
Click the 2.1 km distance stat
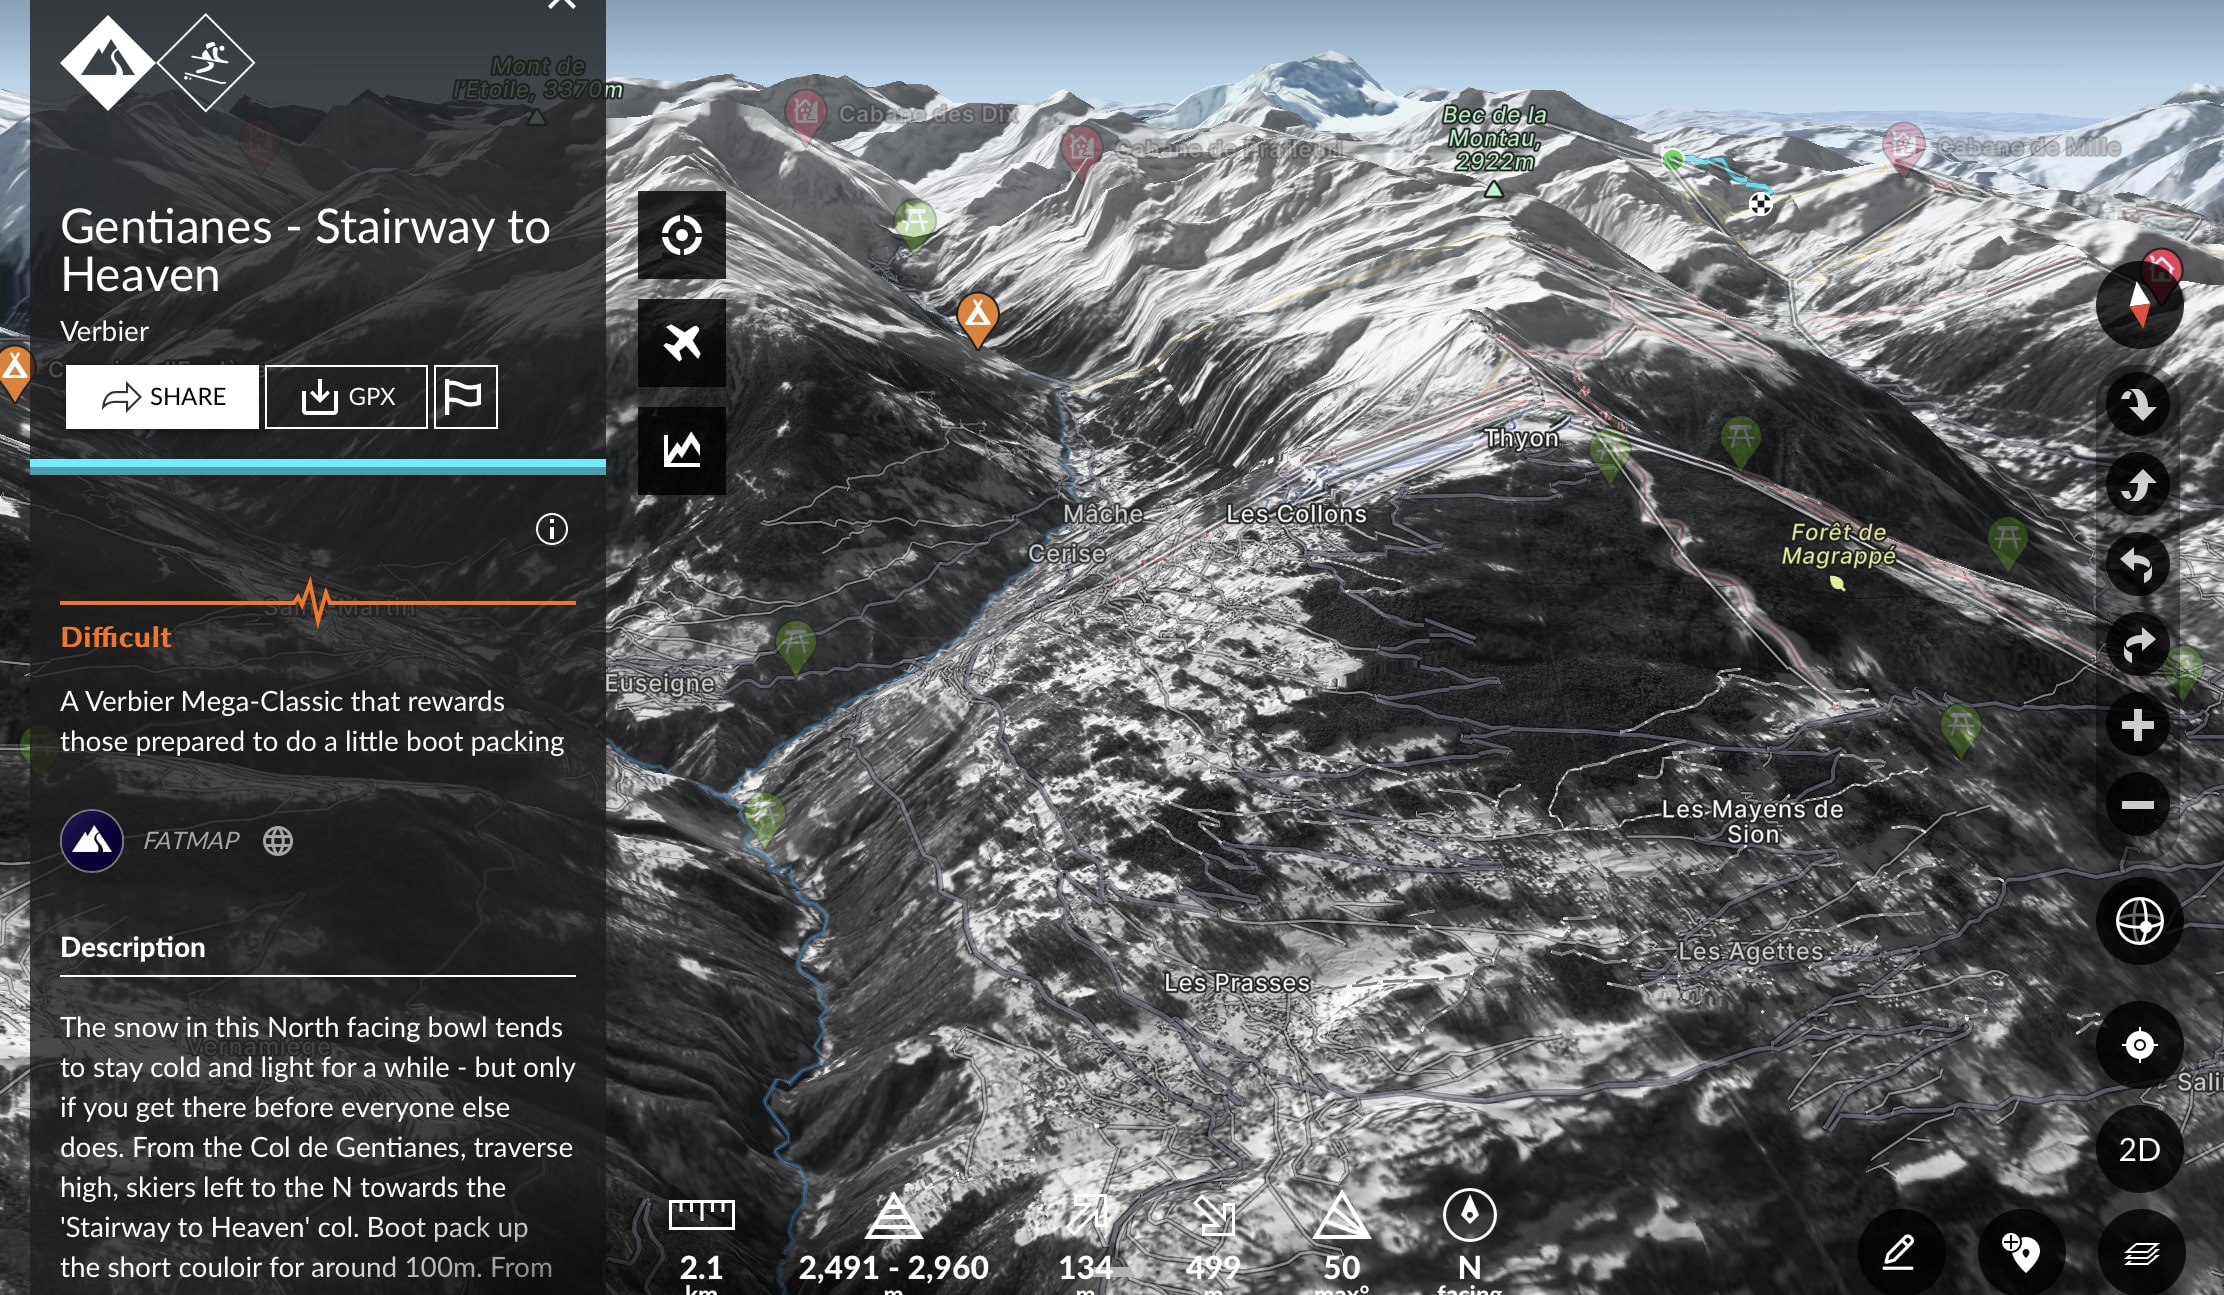(701, 1245)
